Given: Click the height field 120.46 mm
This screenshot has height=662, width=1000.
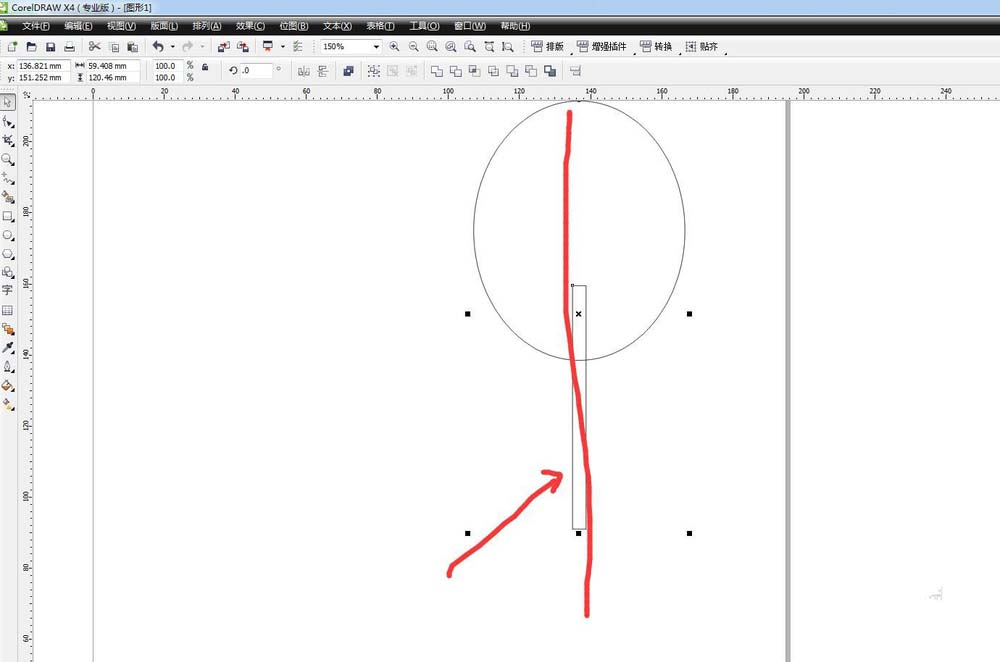Looking at the screenshot, I should [x=113, y=77].
